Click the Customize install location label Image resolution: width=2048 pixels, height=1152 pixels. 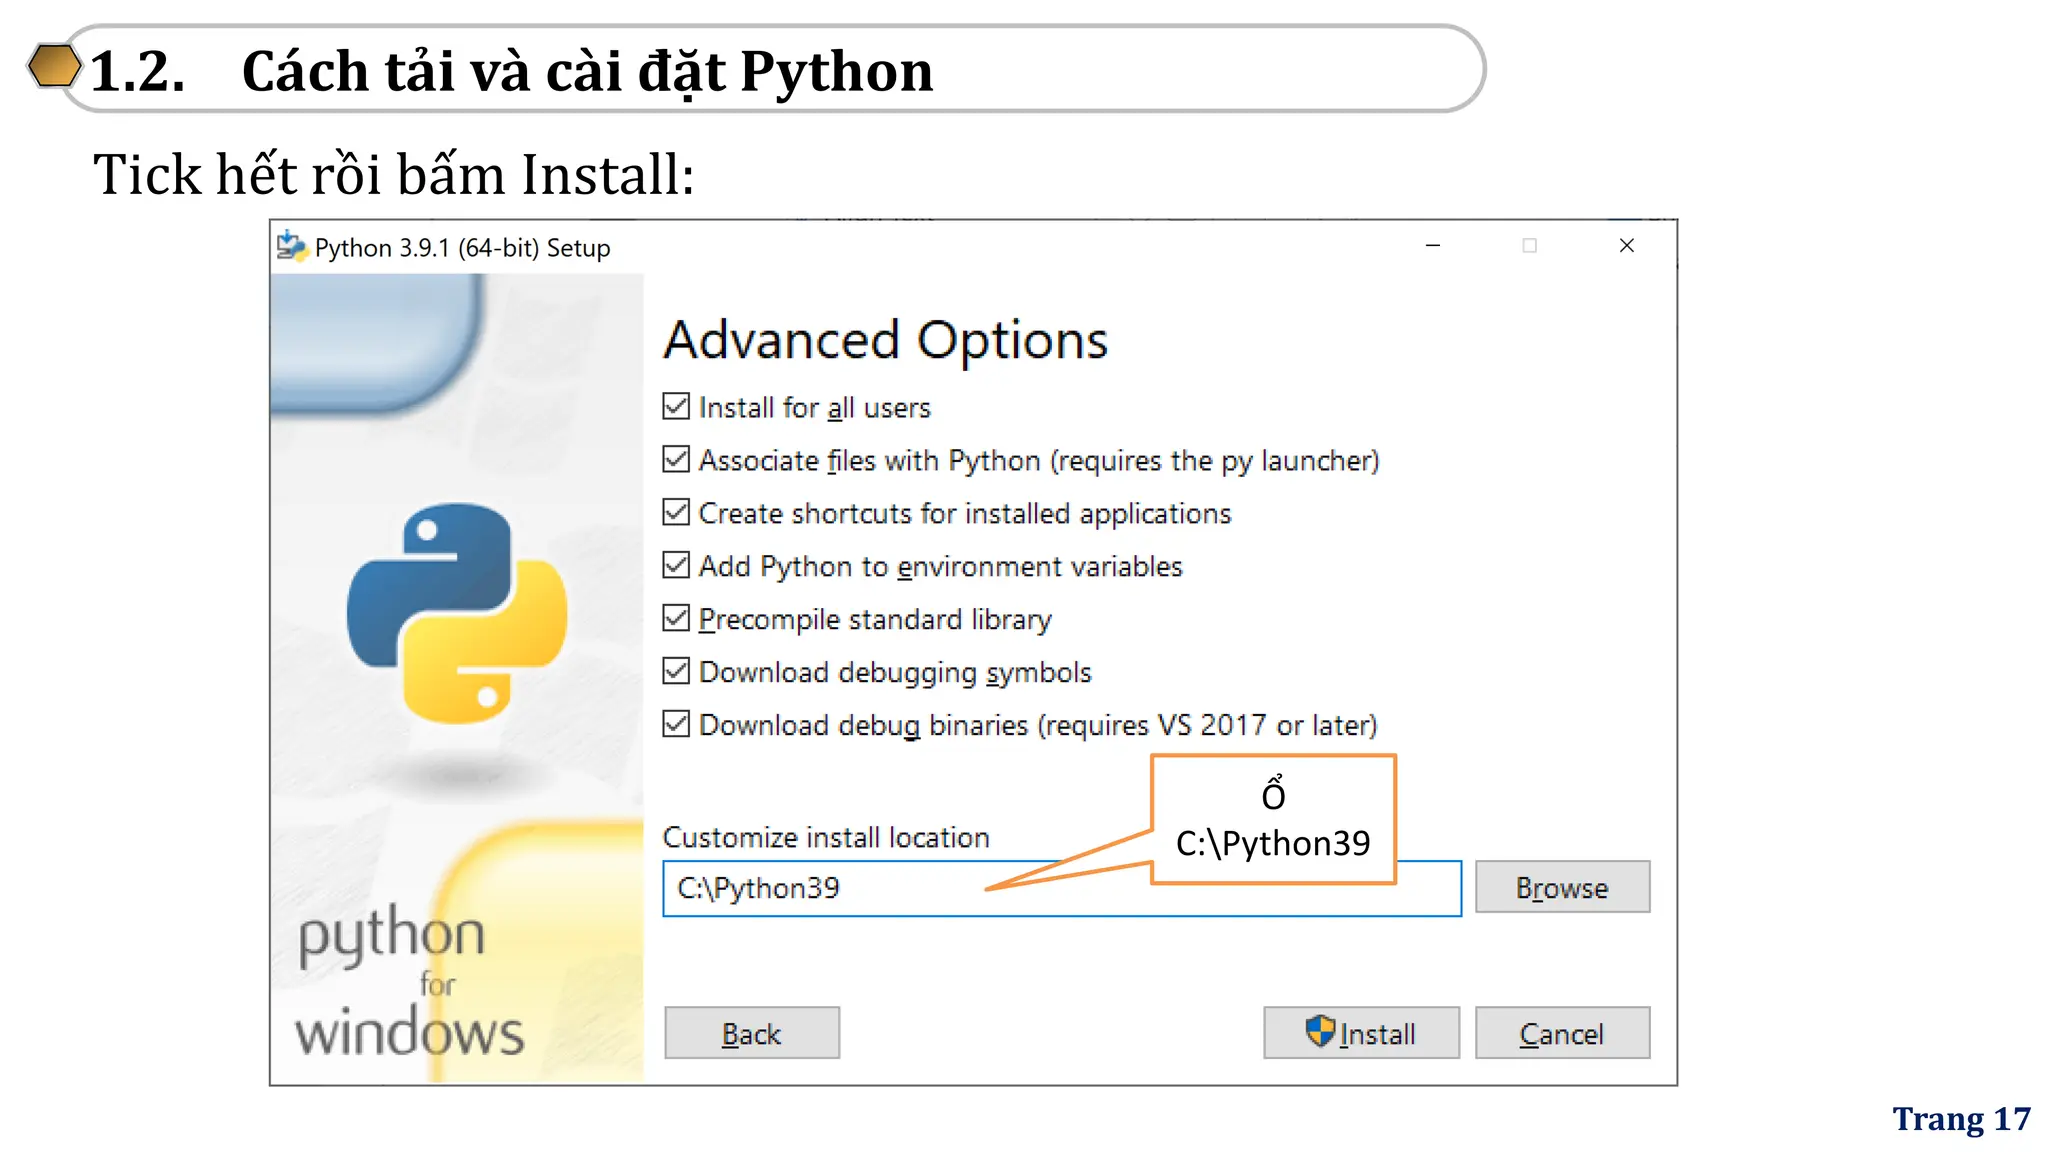coord(826,837)
